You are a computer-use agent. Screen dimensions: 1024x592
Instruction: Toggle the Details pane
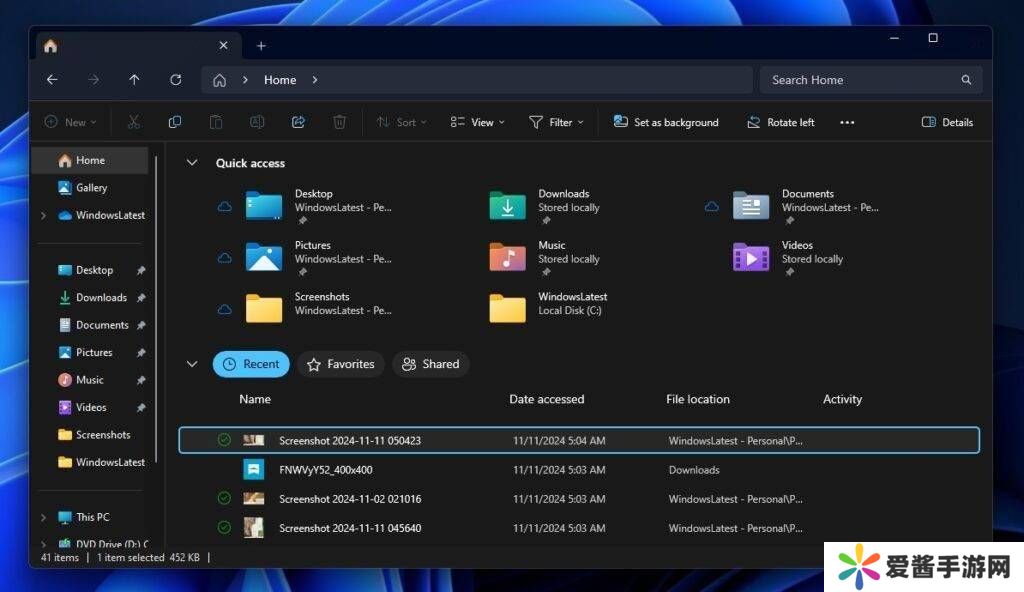pos(946,122)
